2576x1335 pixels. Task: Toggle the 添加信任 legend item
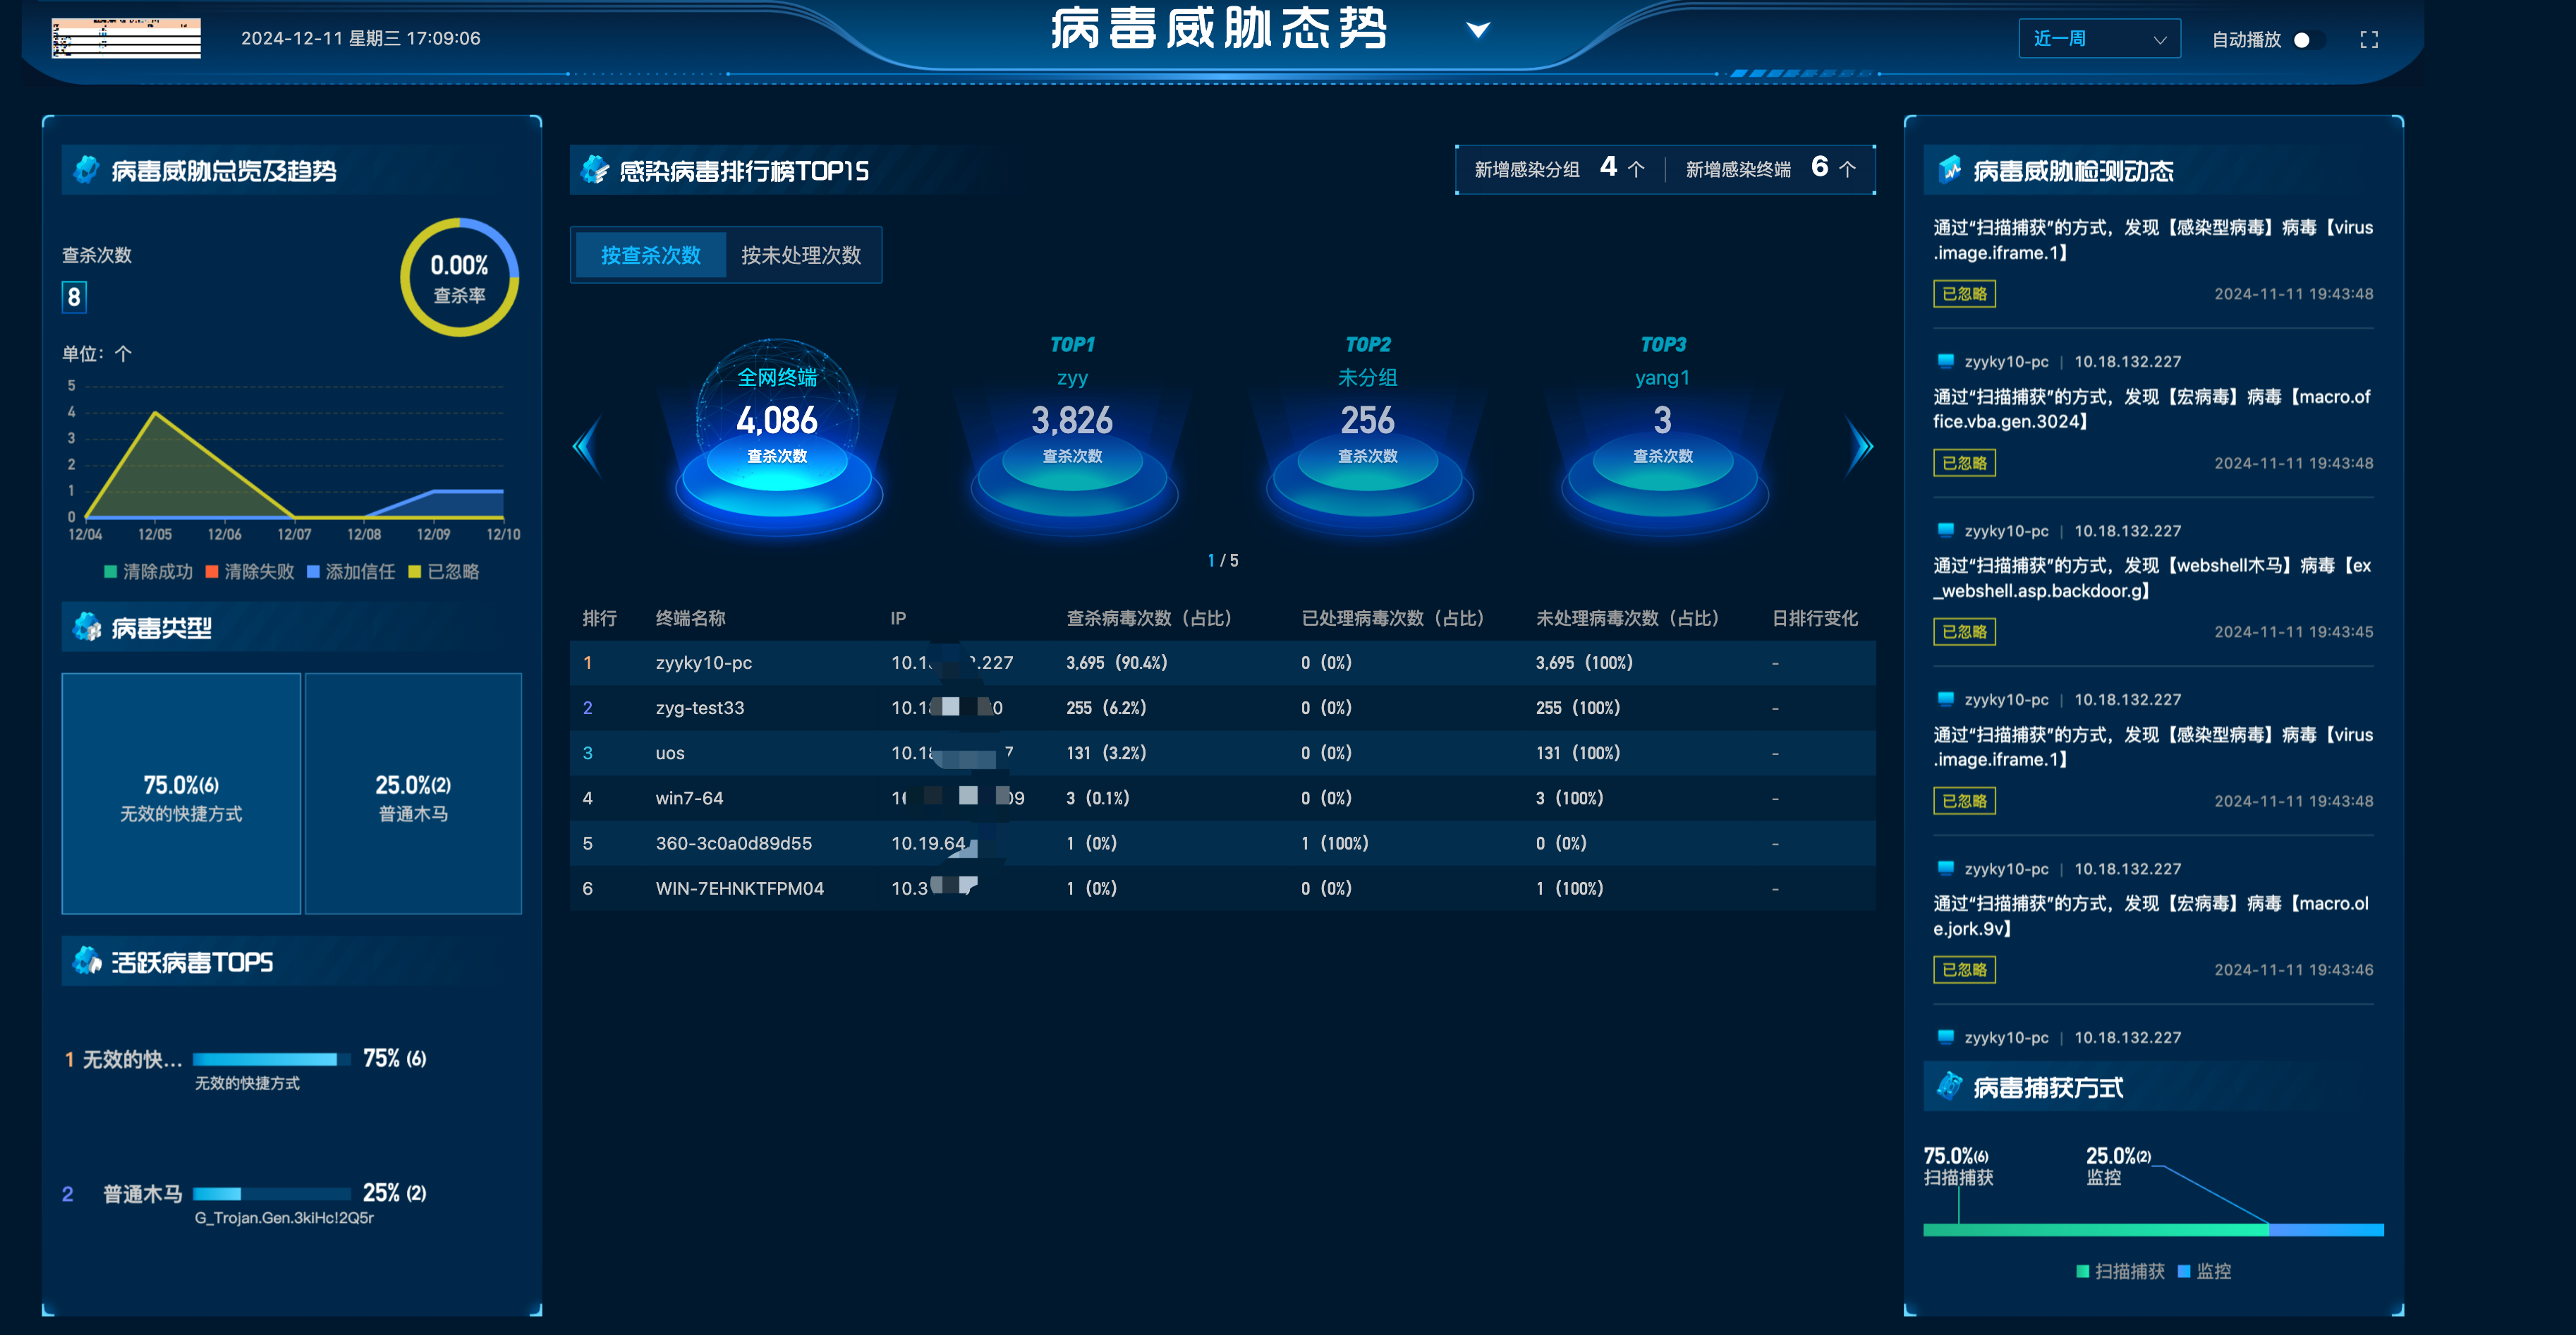click(x=351, y=571)
